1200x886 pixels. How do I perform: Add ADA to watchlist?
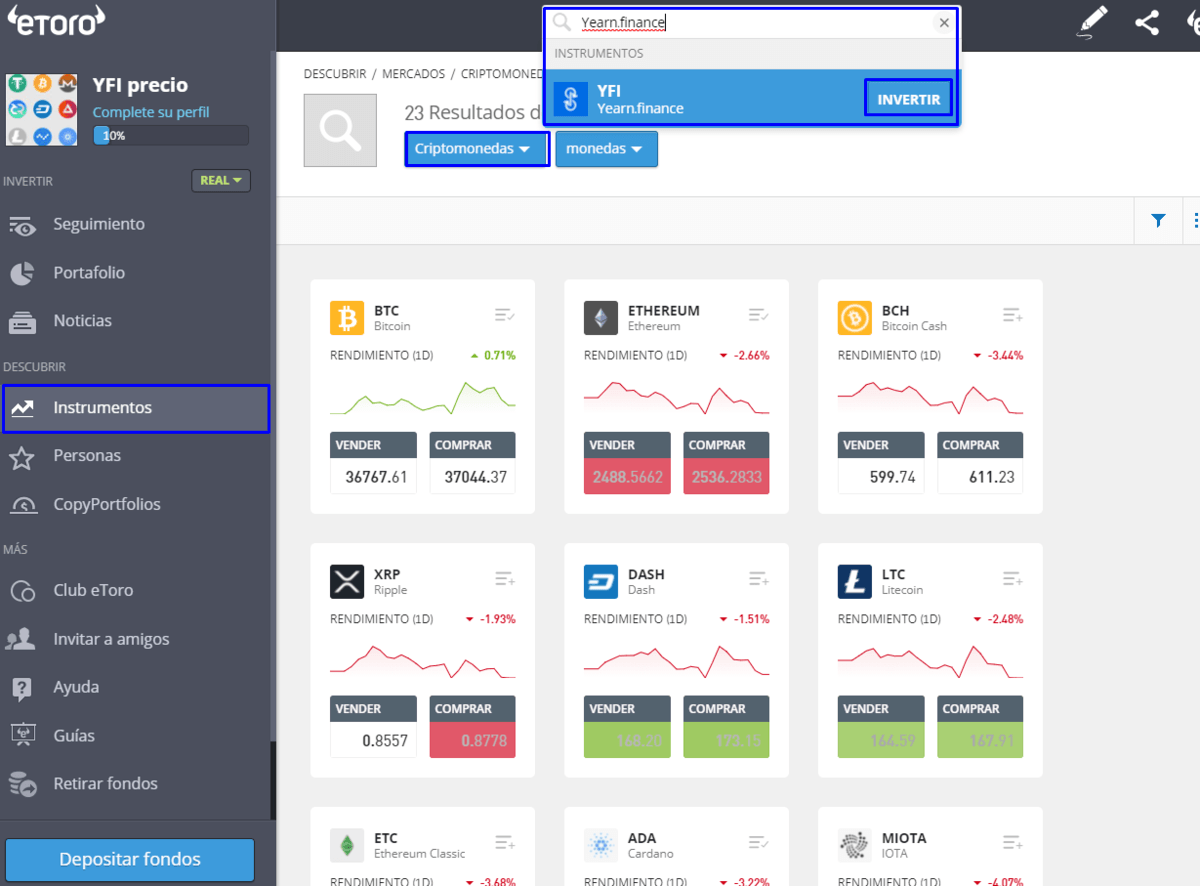(759, 842)
